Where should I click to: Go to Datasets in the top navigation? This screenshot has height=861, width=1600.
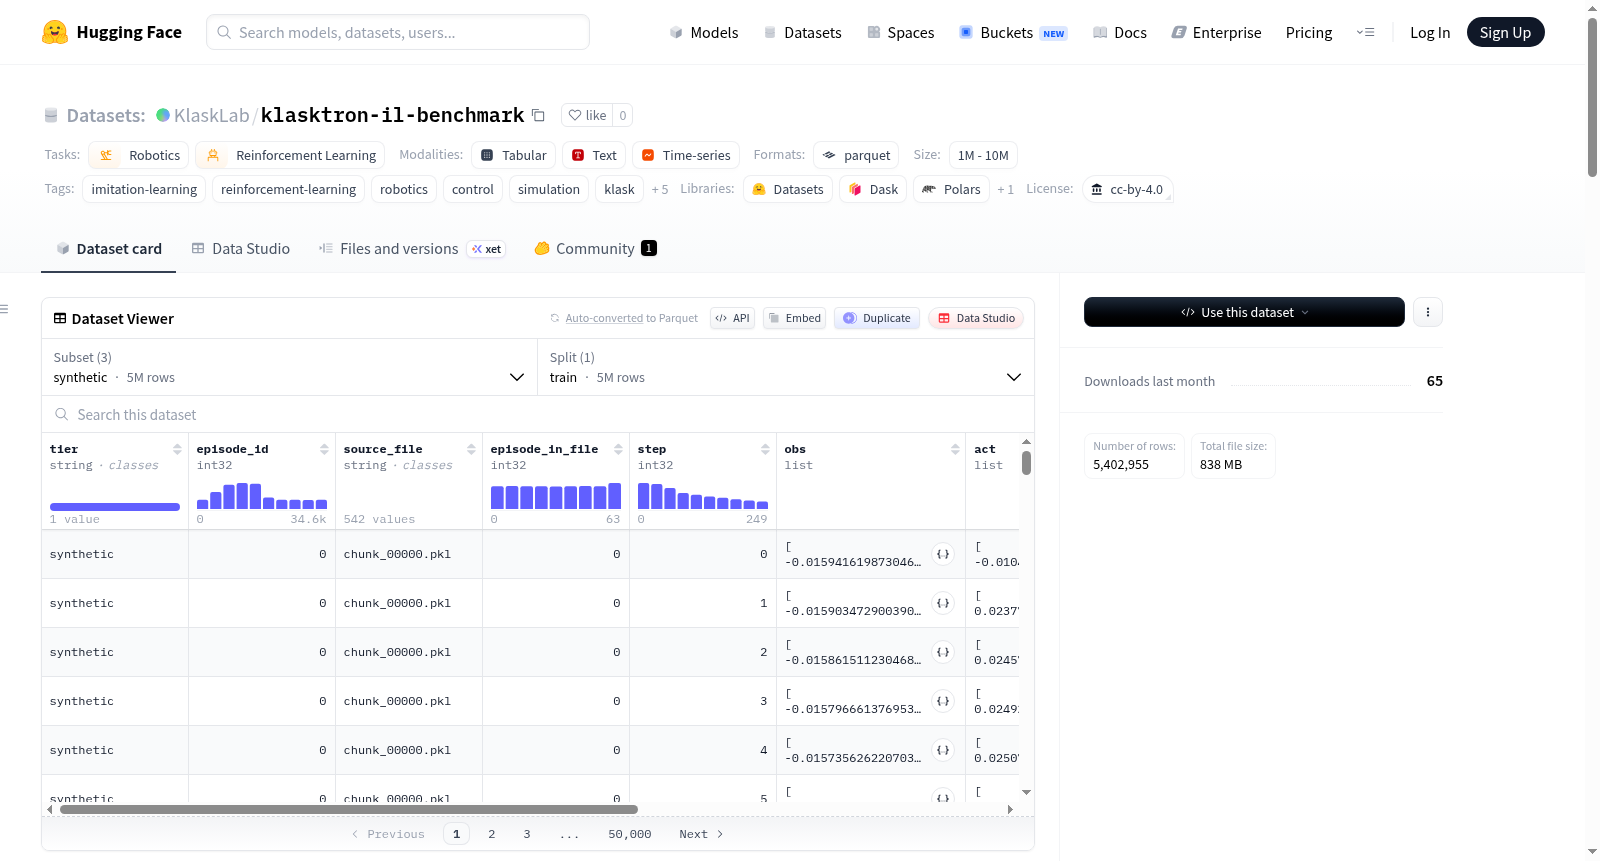[x=803, y=32]
